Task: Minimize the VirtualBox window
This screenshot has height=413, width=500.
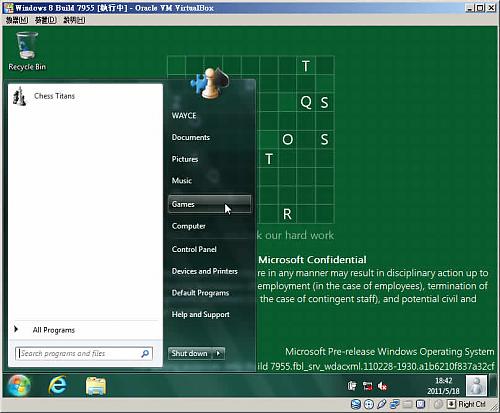Action: [x=470, y=8]
